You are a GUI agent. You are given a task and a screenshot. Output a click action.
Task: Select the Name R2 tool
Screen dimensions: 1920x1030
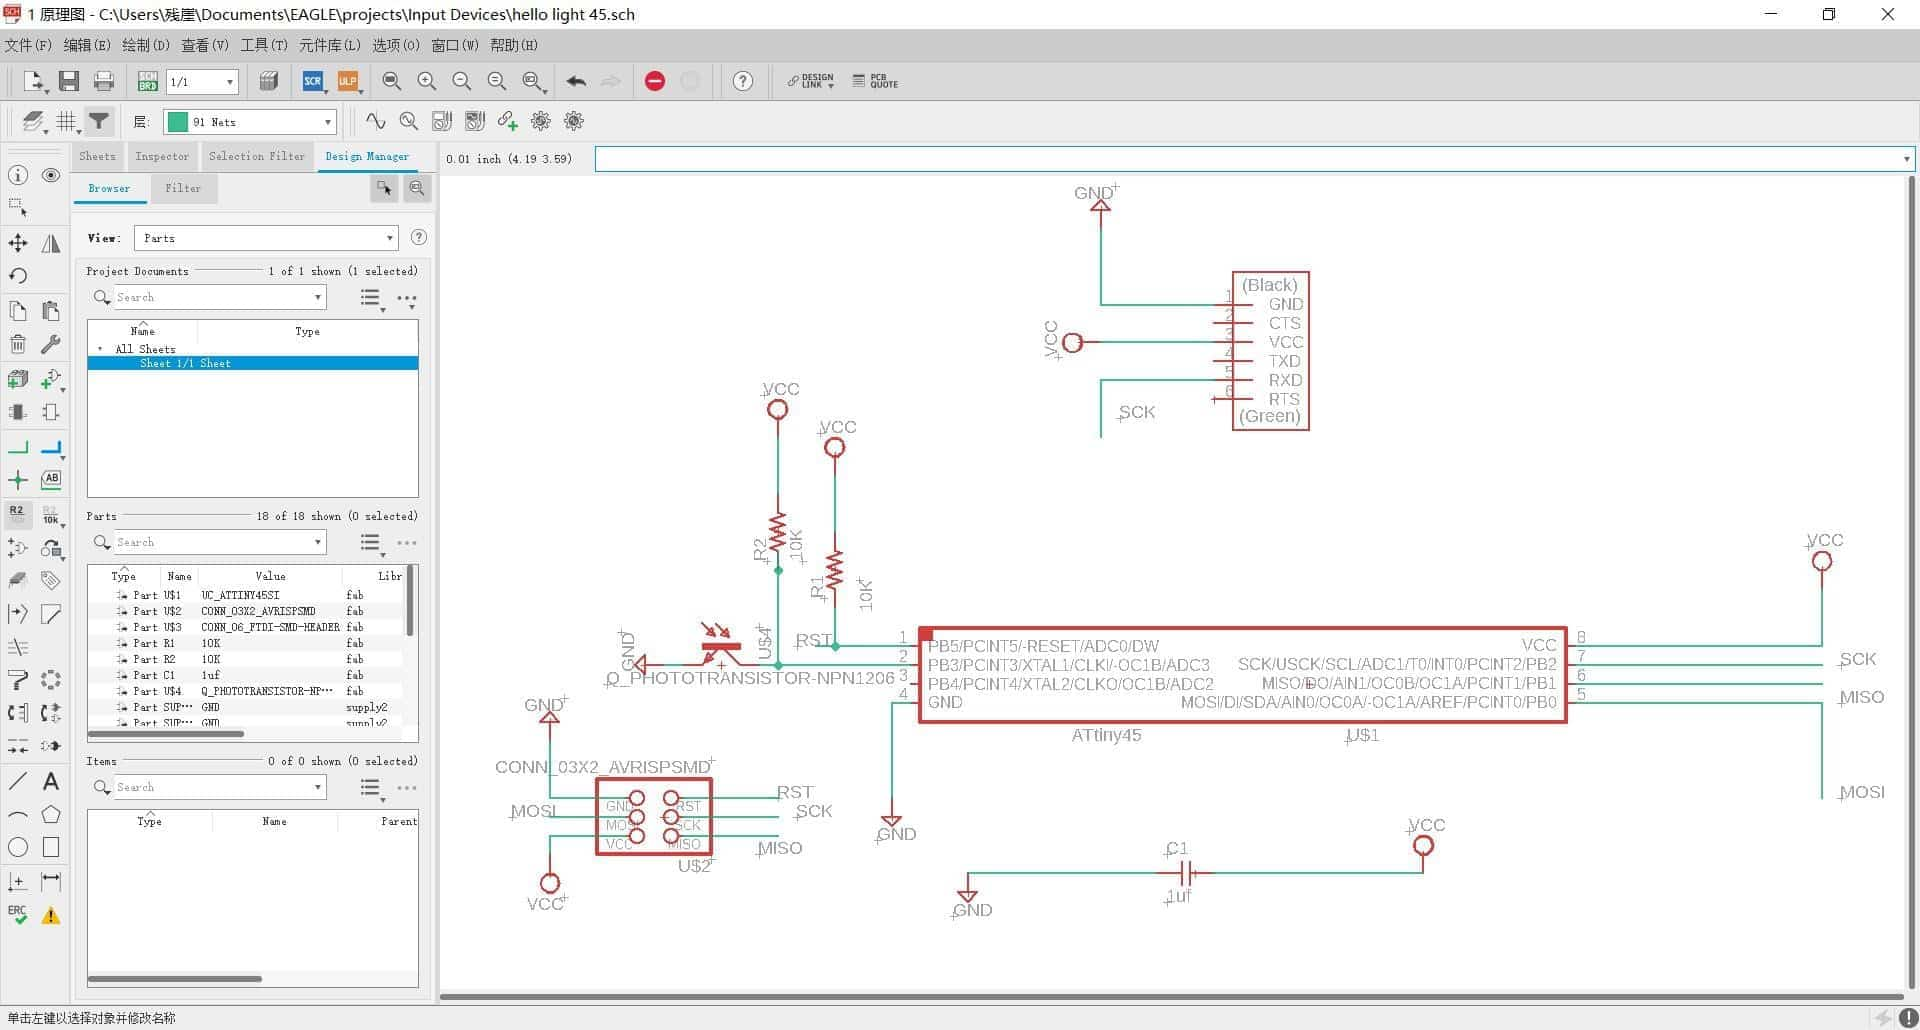point(18,514)
